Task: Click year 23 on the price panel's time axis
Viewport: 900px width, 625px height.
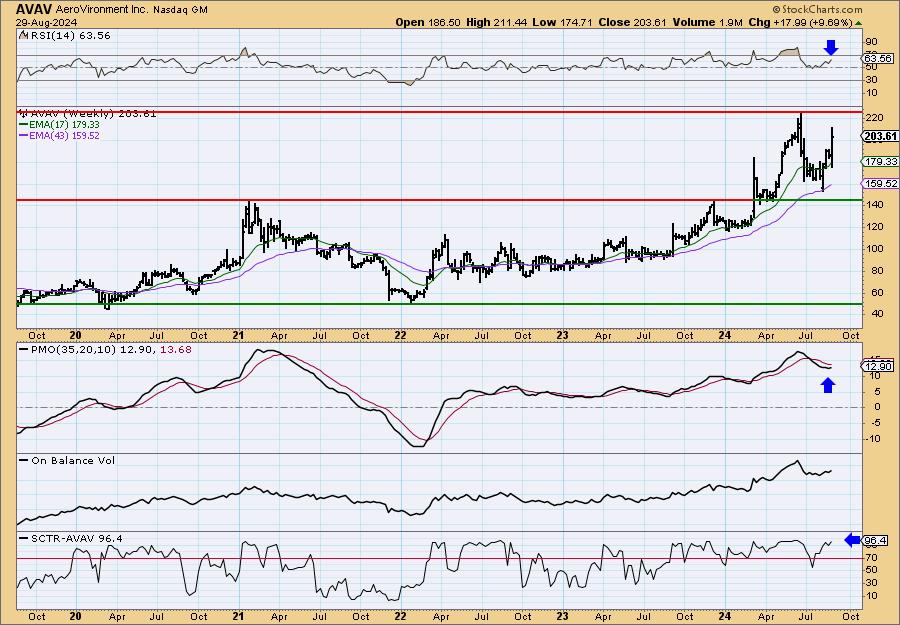Action: (x=562, y=335)
